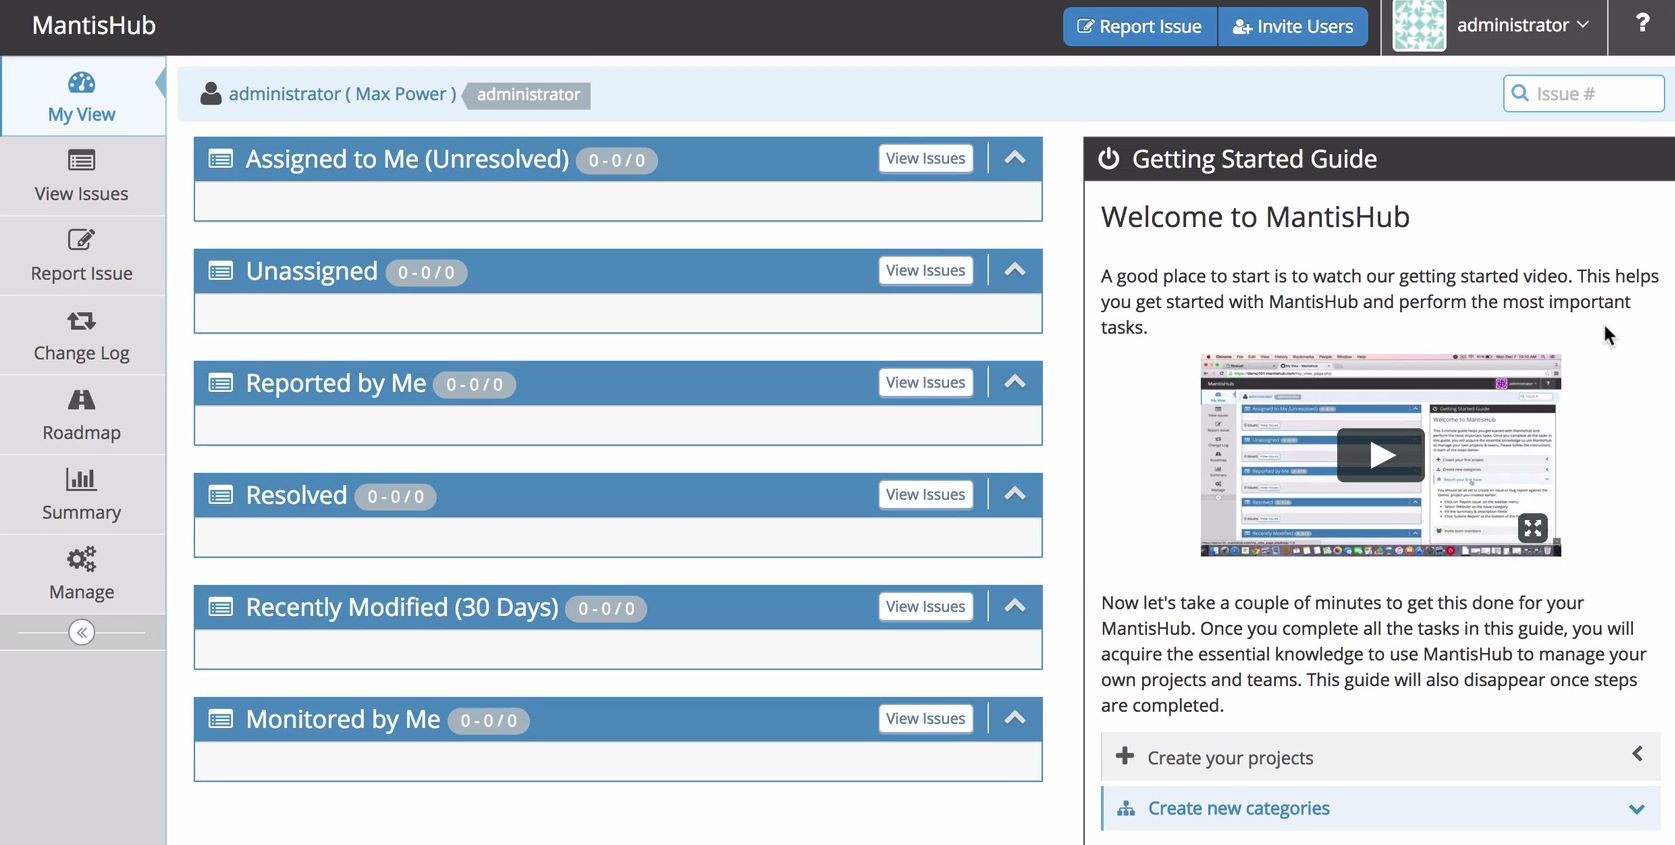Viewport: 1675px width, 845px height.
Task: Open the Unassigned heading link
Action: 312,271
